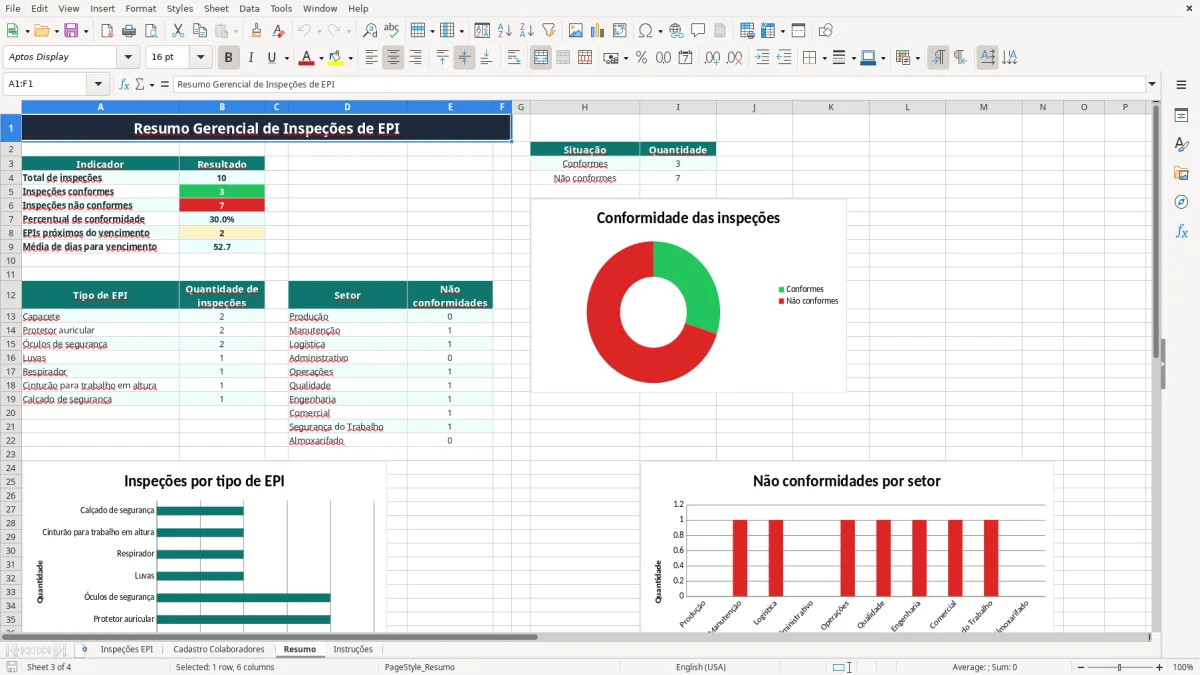Click English (USA) language in status bar
This screenshot has width=1200, height=675.
701,667
